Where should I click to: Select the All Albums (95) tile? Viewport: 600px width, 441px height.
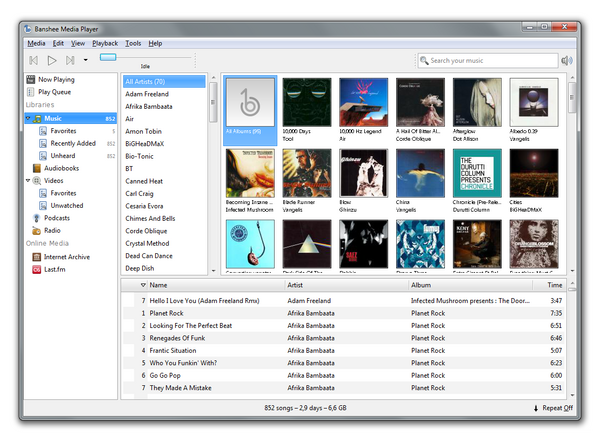click(250, 110)
